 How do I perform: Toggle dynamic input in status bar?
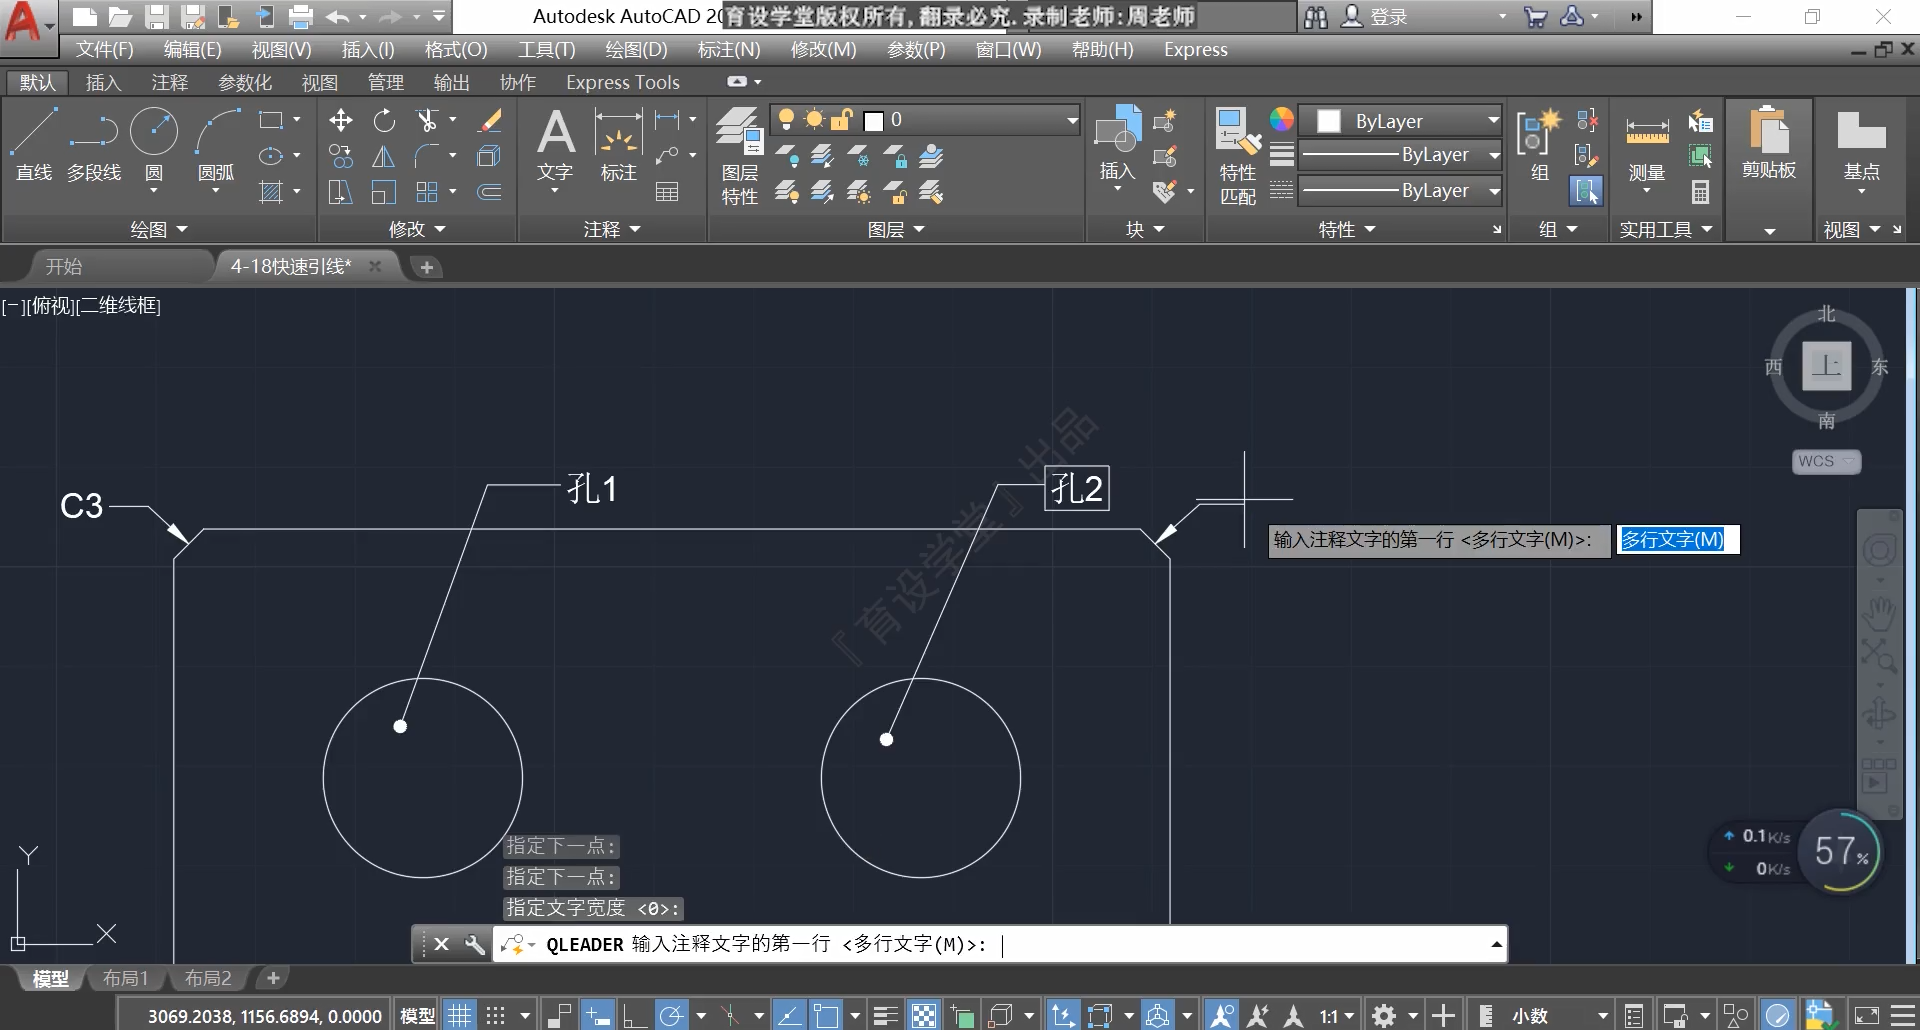point(597,1016)
